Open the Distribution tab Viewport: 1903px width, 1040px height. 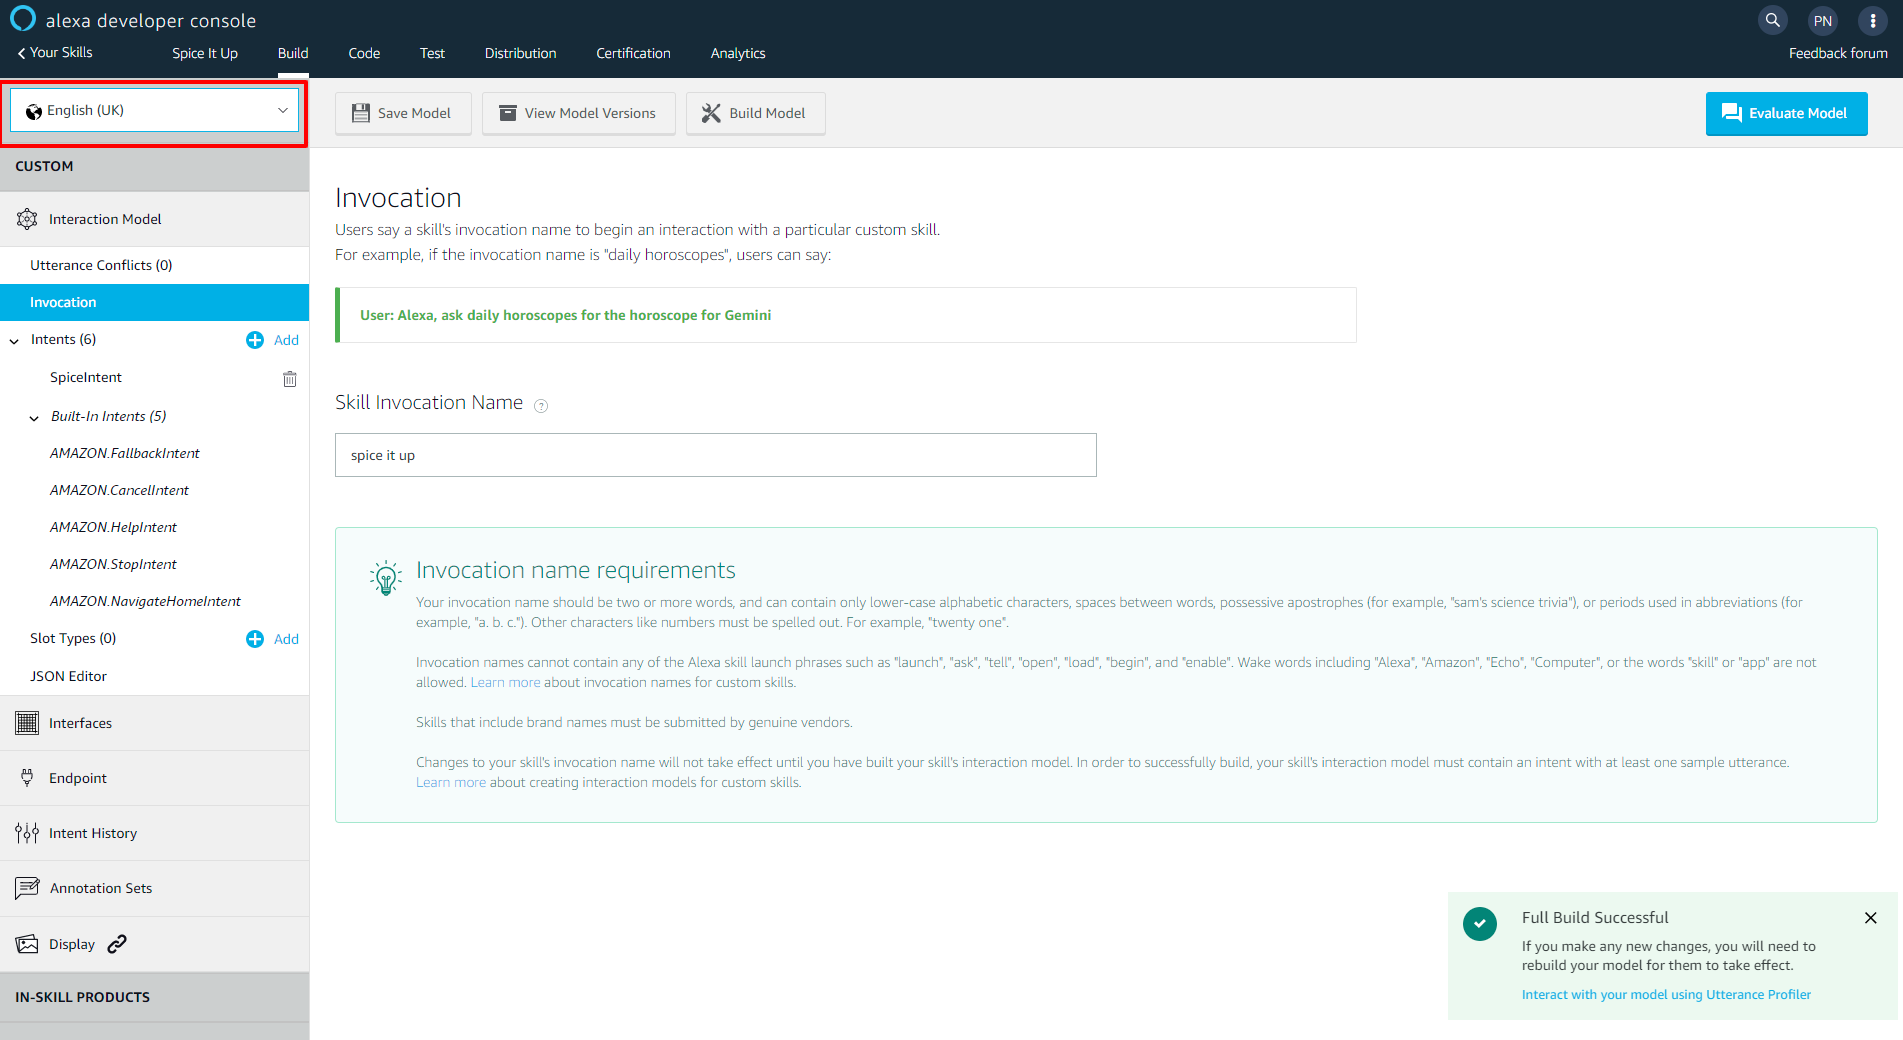coord(520,53)
